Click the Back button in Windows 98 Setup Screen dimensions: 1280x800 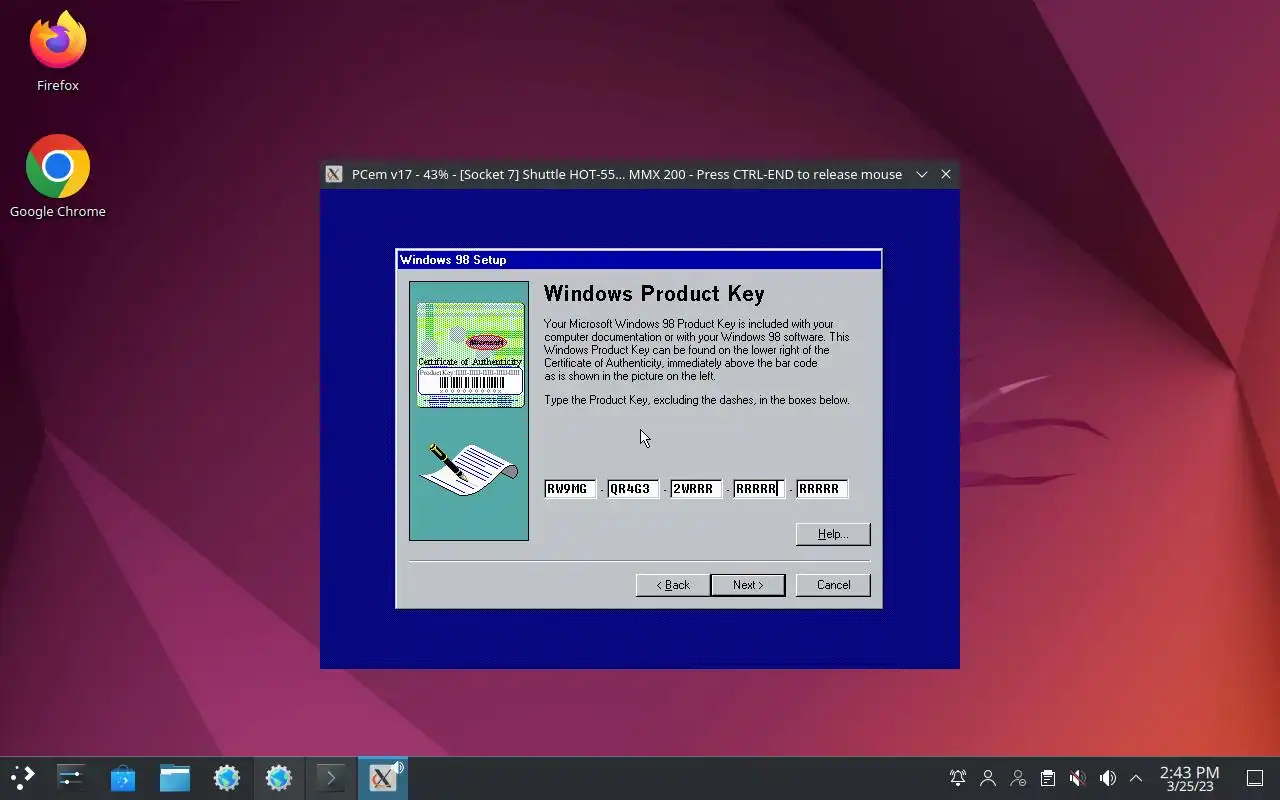673,585
